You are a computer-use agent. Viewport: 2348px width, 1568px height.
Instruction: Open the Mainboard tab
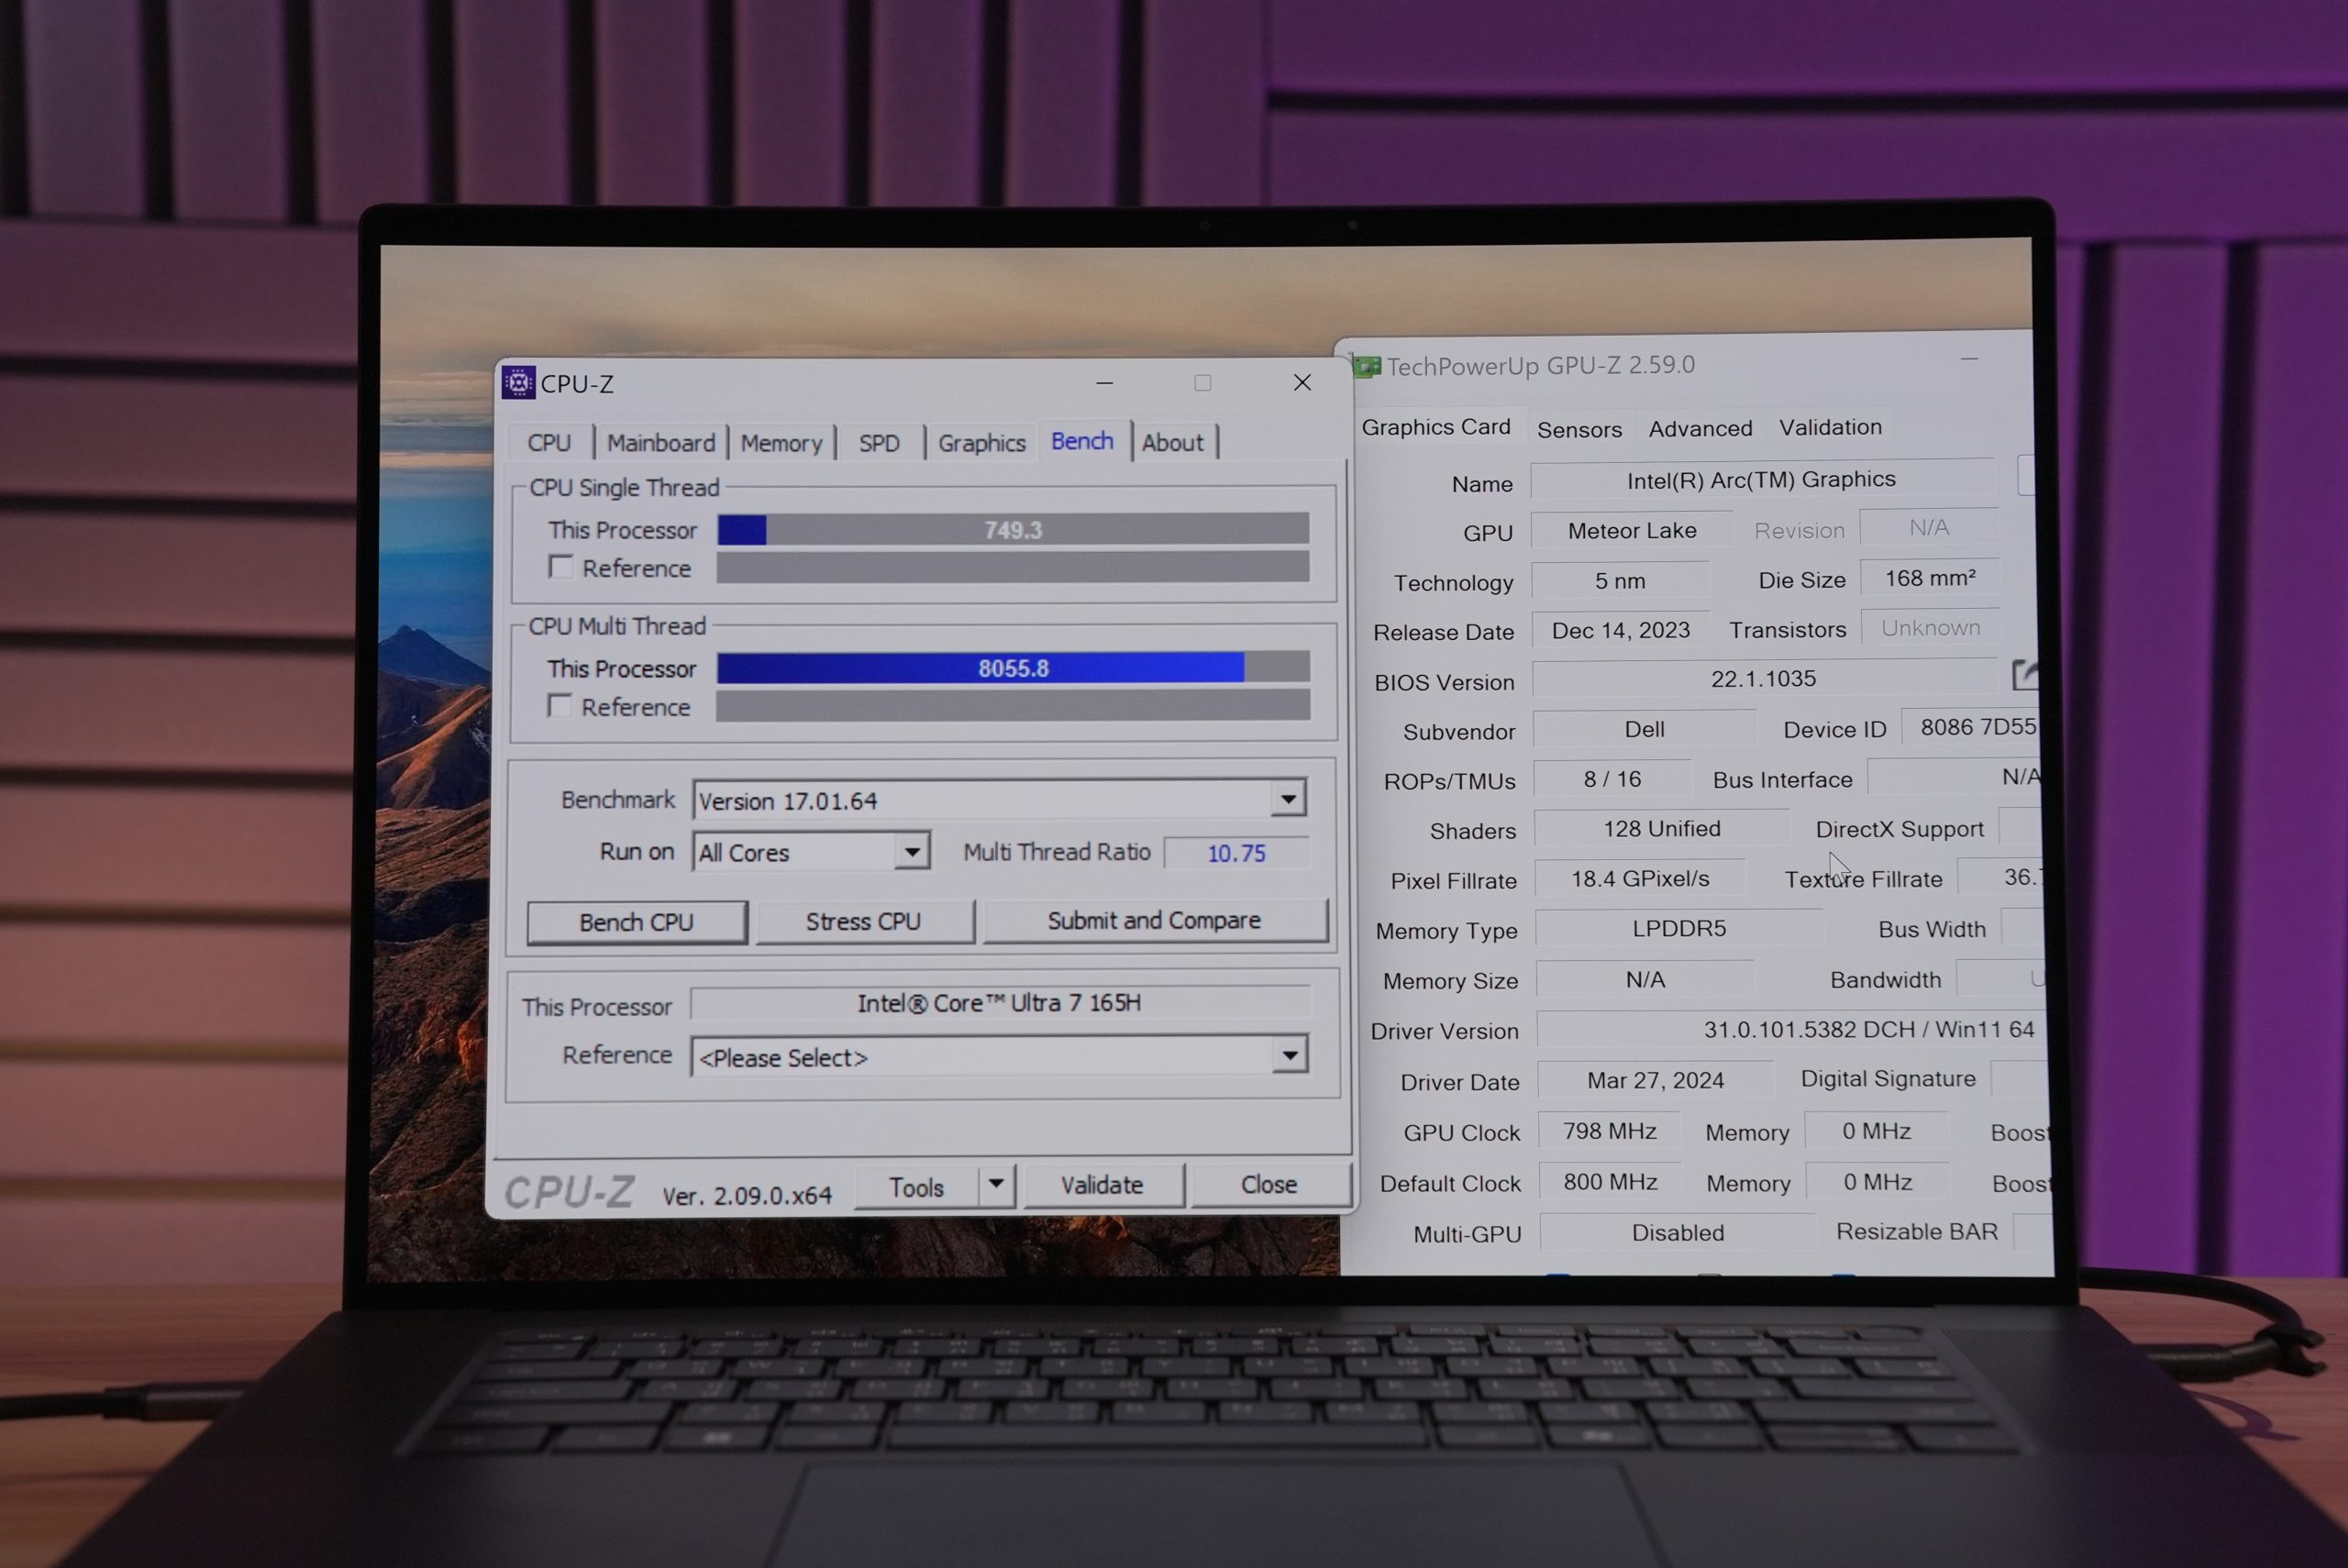661,442
